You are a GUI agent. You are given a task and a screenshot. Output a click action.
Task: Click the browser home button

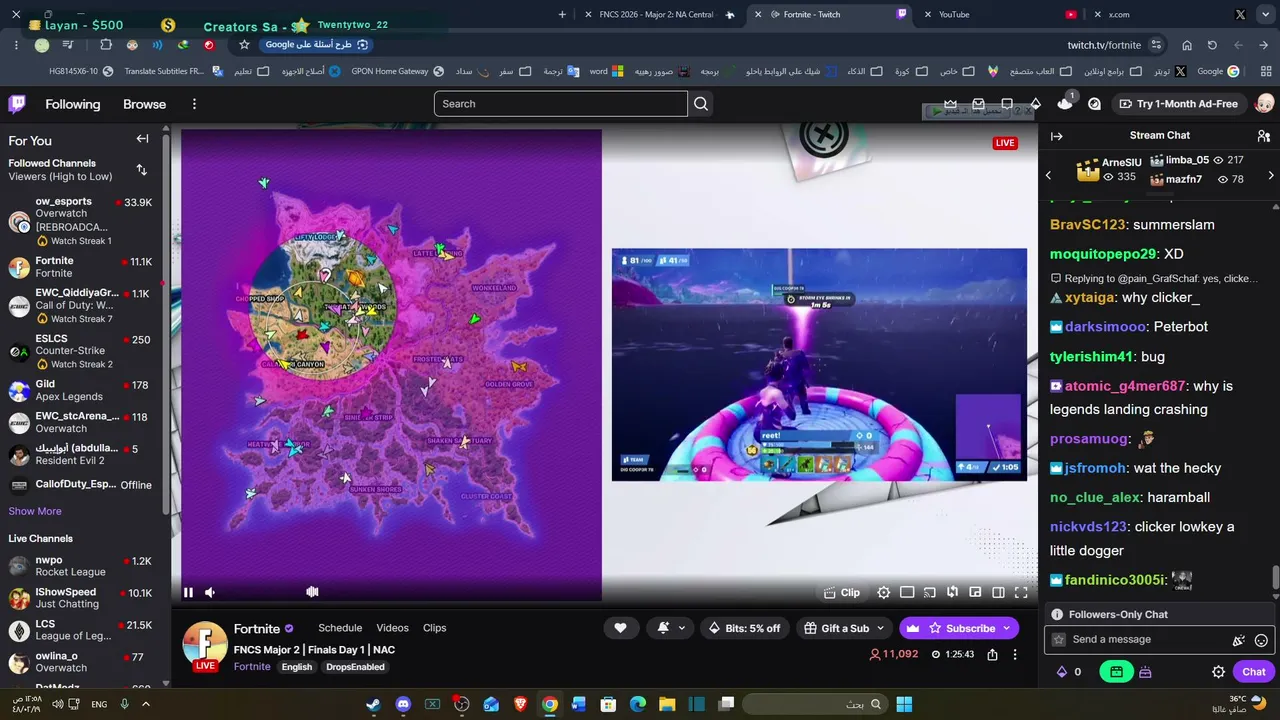[x=1187, y=45]
